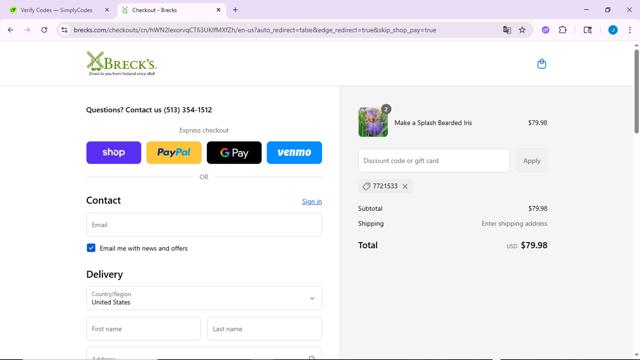Click the First name field
This screenshot has height=360, width=640.
143,329
